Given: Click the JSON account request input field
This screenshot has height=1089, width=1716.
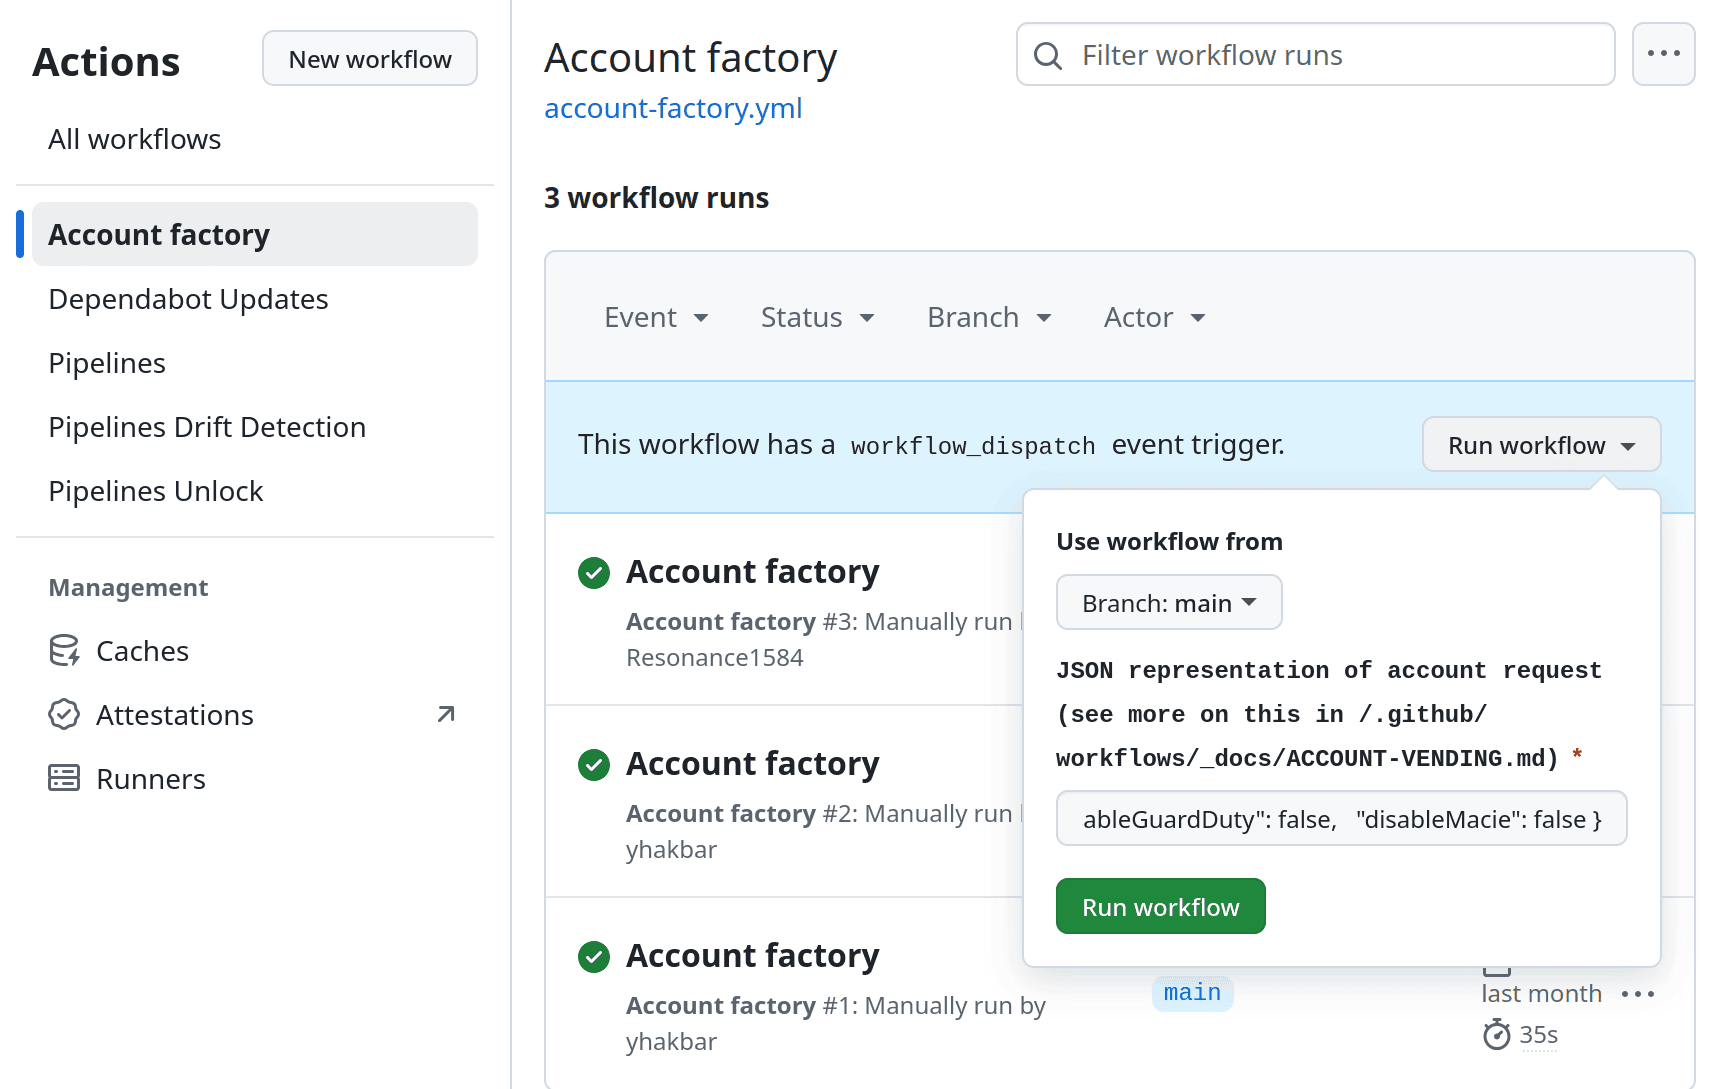Looking at the screenshot, I should pyautogui.click(x=1342, y=819).
